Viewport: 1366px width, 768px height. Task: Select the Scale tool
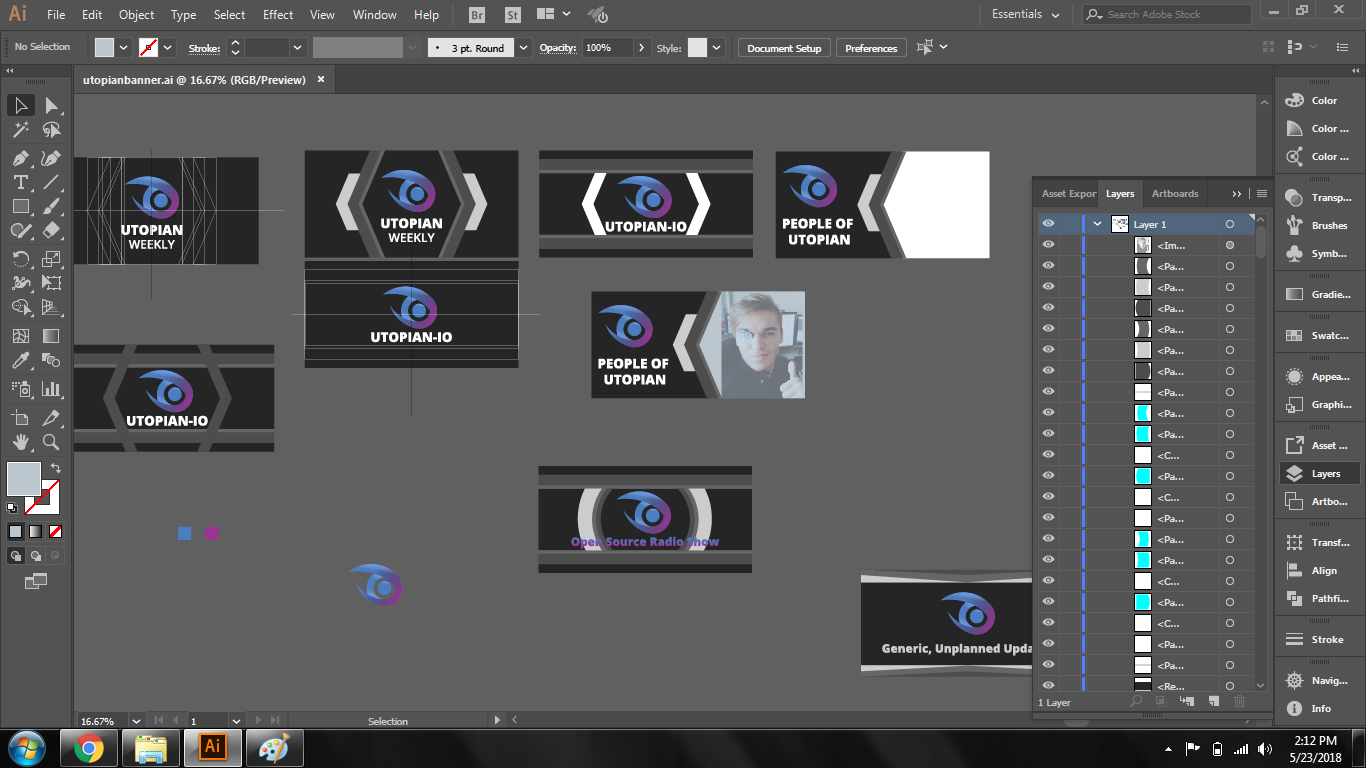click(51, 258)
